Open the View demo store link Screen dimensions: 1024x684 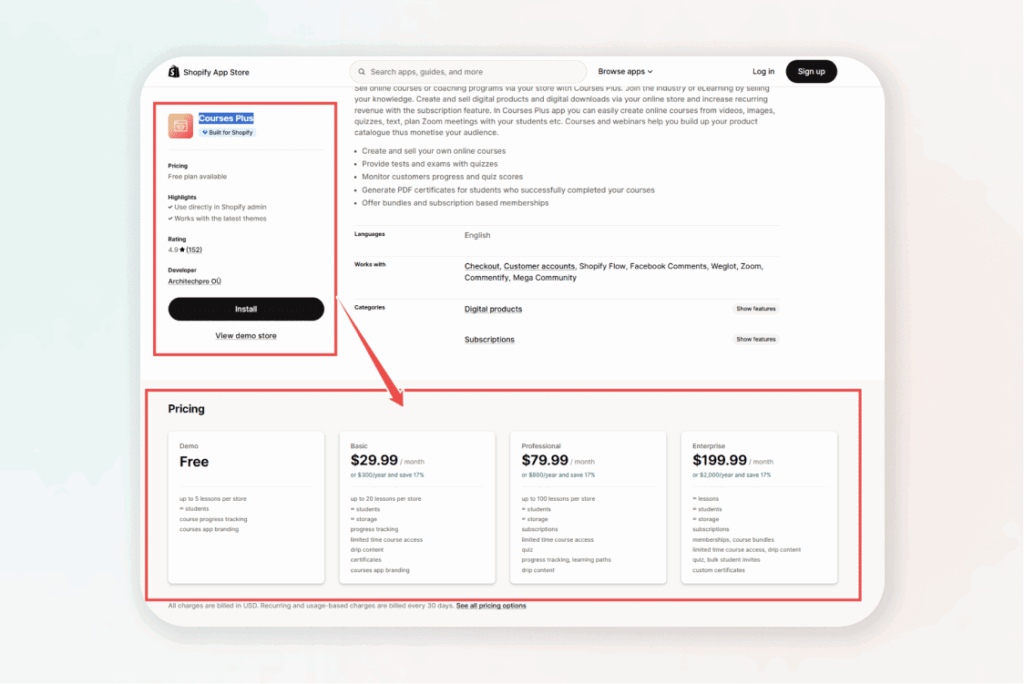[245, 335]
